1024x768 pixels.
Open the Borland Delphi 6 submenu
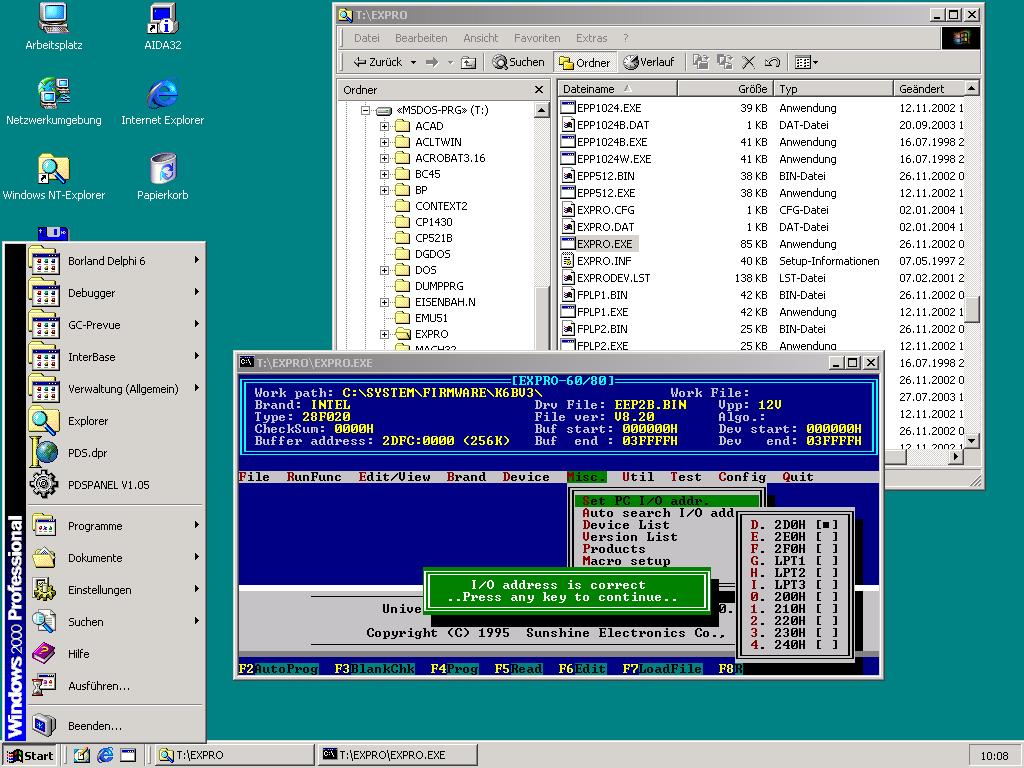click(x=106, y=261)
